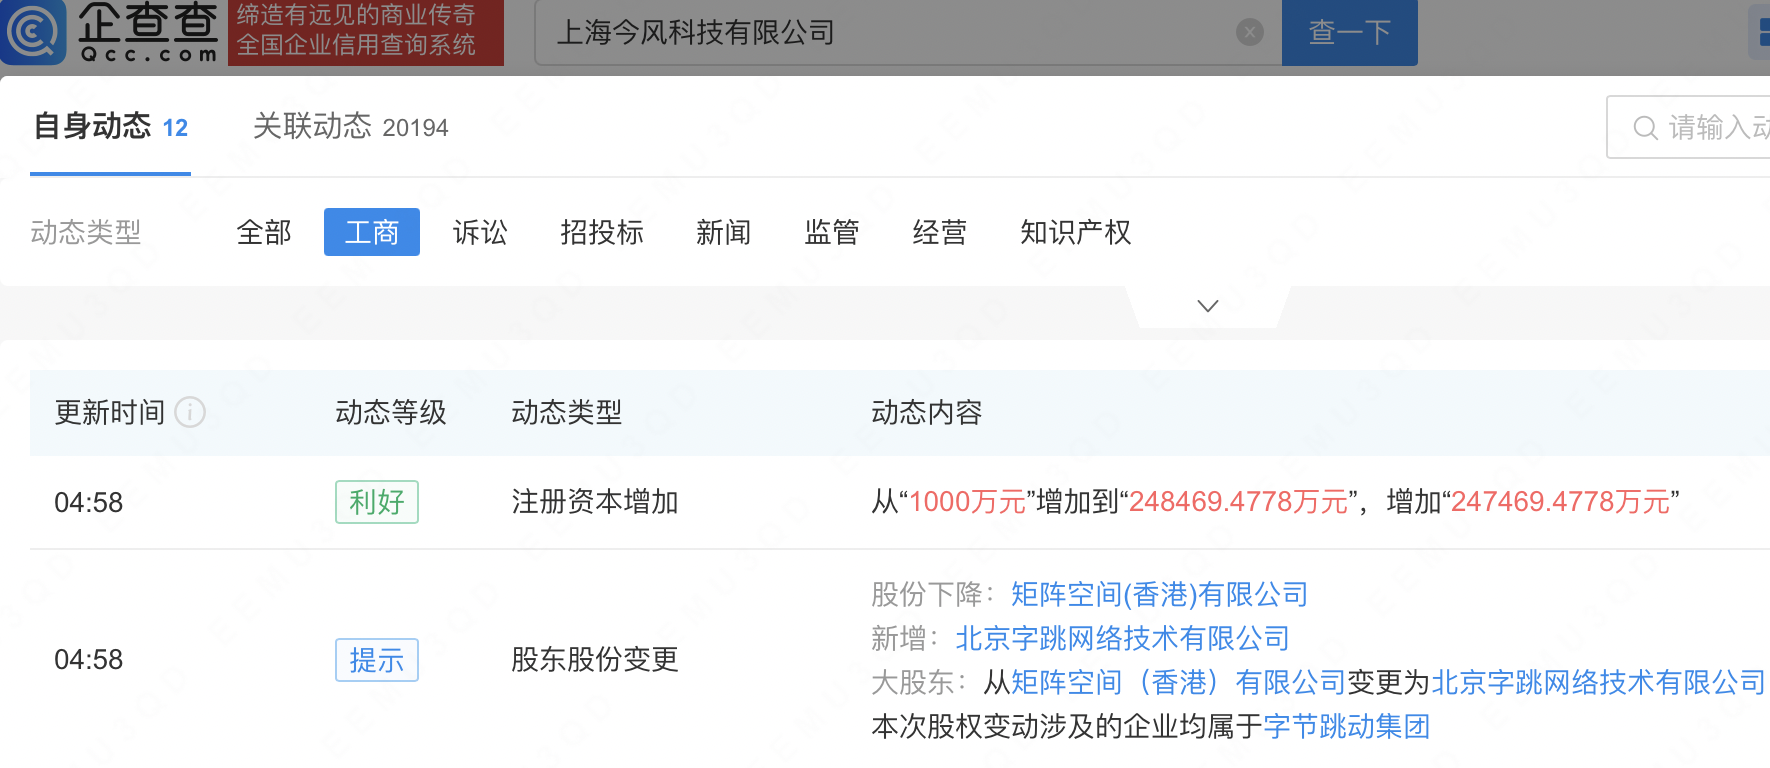The image size is (1770, 768).
Task: Select the 工商 type filter
Action: pyautogui.click(x=372, y=232)
